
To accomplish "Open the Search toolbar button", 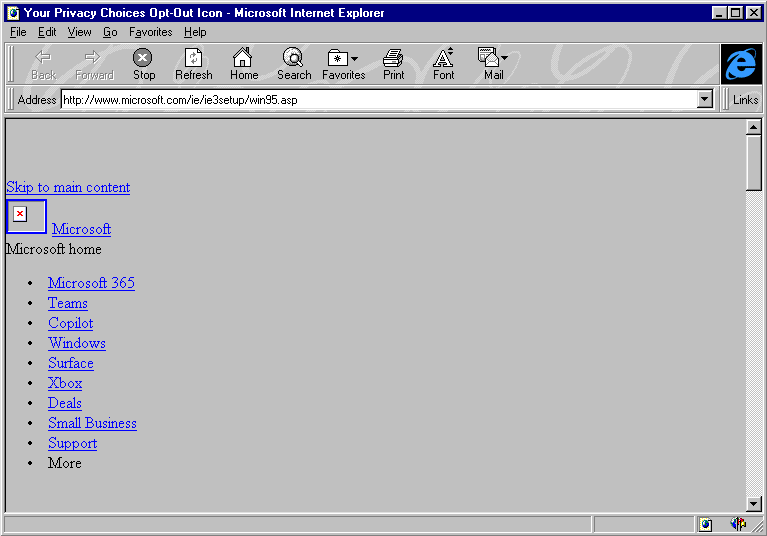I will 294,65.
